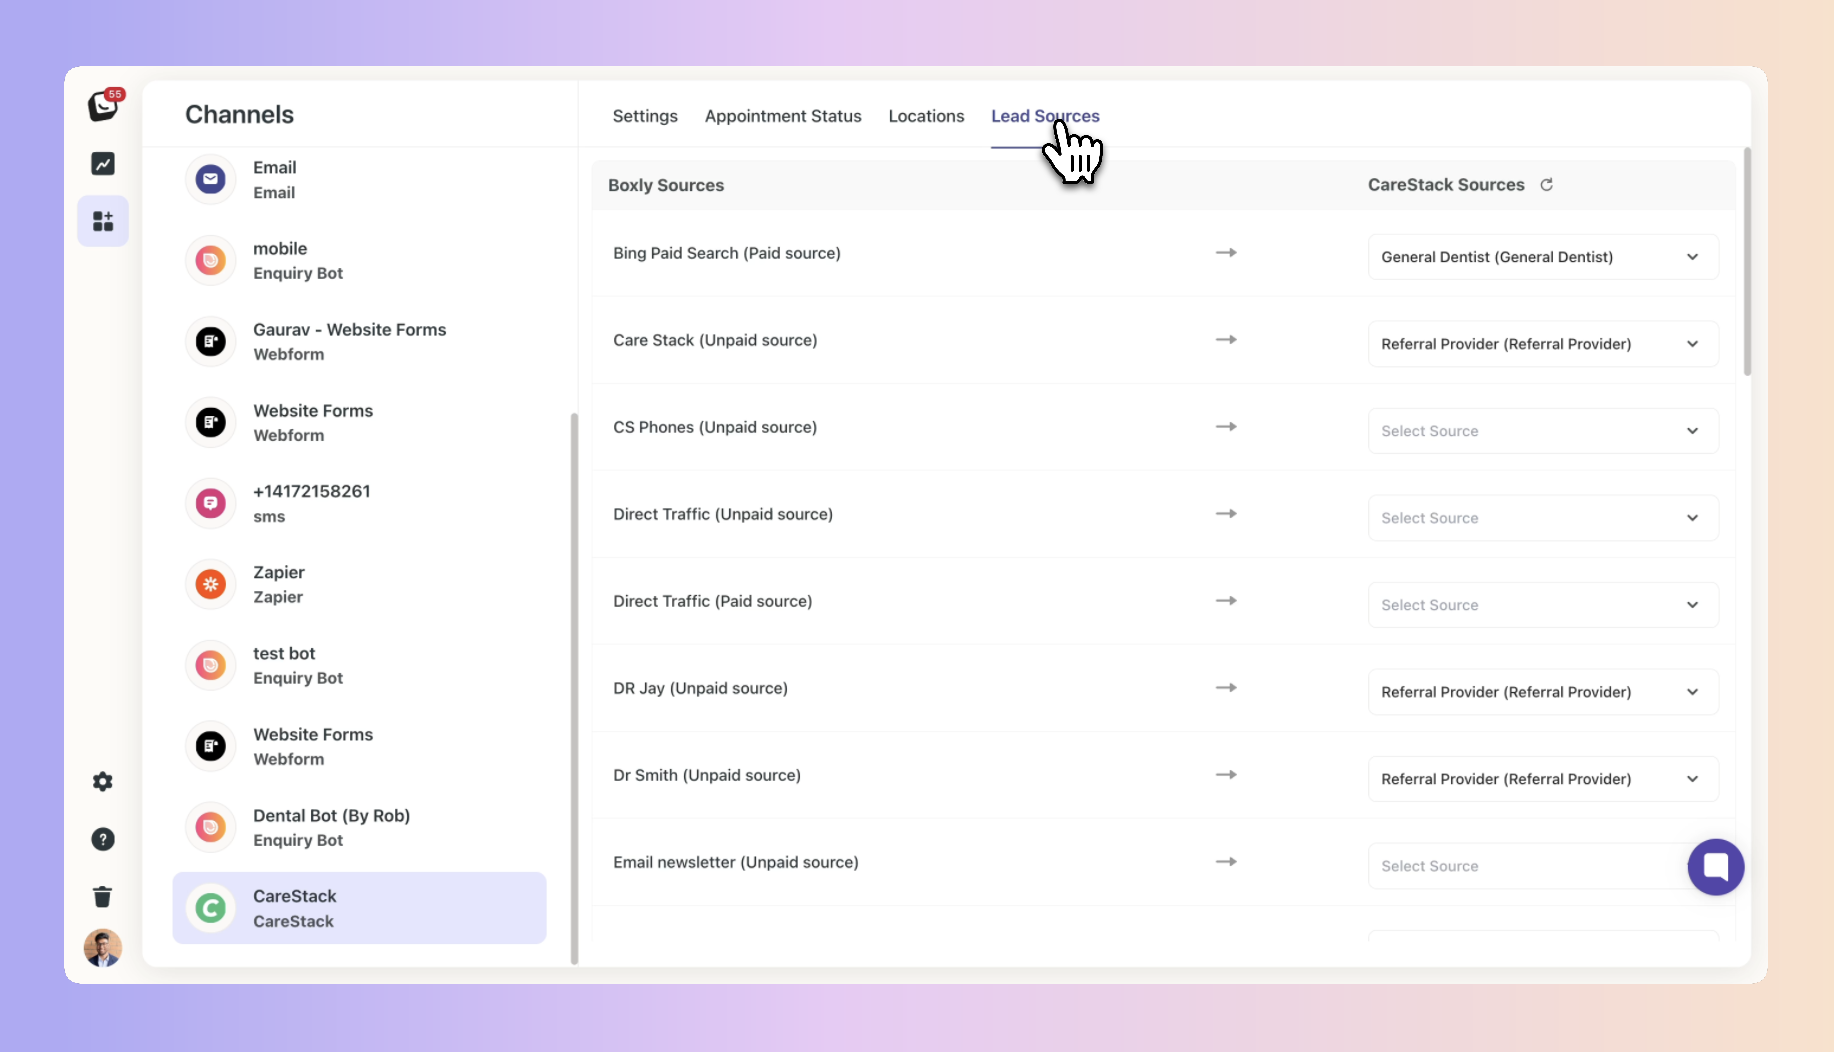Image resolution: width=1834 pixels, height=1052 pixels.
Task: Click the Zapier channel icon
Action: pos(210,585)
